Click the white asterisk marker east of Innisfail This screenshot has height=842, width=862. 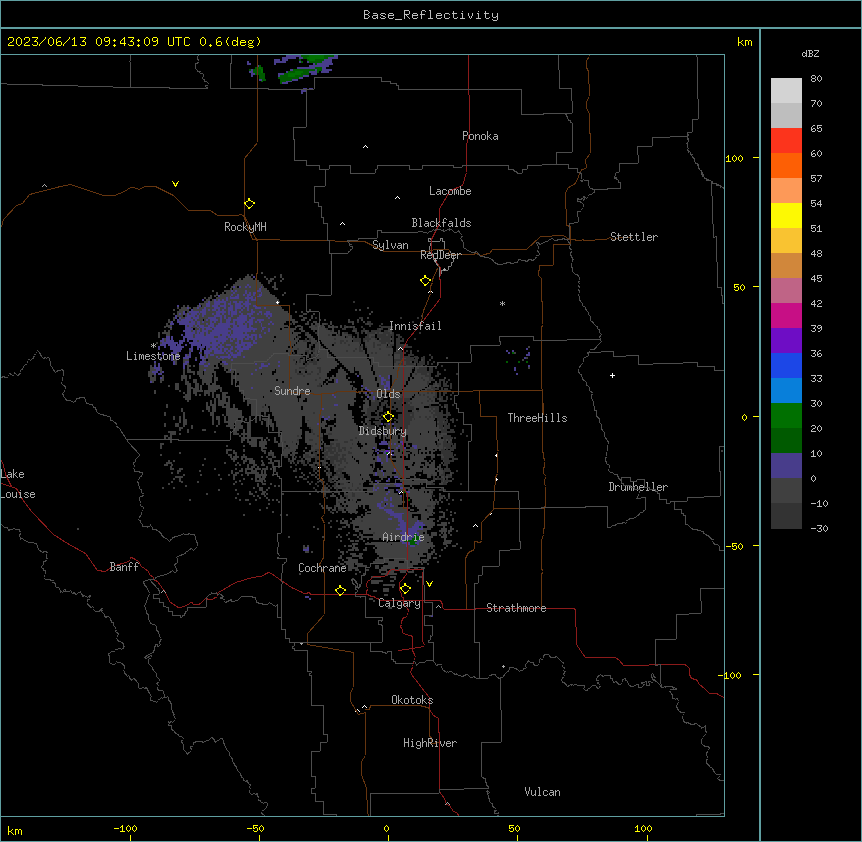point(502,303)
